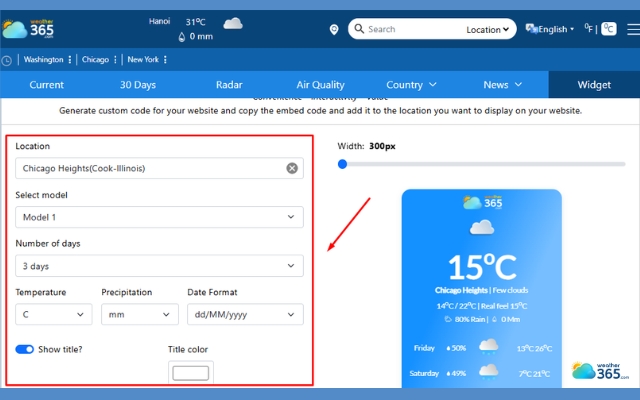Expand the Country menu
The height and width of the screenshot is (400, 640).
pyautogui.click(x=411, y=85)
